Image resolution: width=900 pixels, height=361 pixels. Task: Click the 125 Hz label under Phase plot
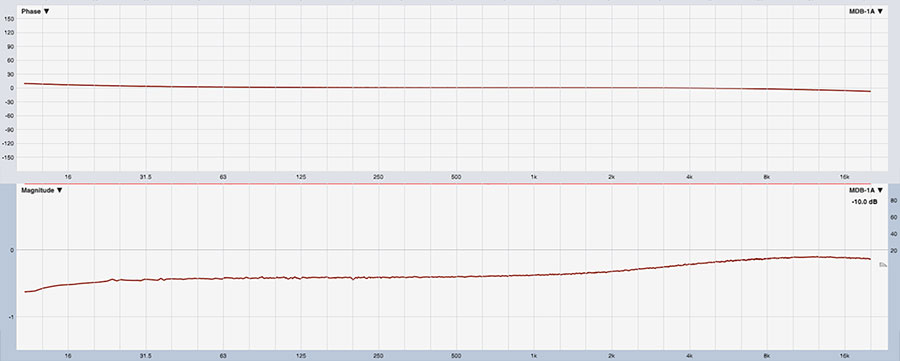click(x=301, y=177)
